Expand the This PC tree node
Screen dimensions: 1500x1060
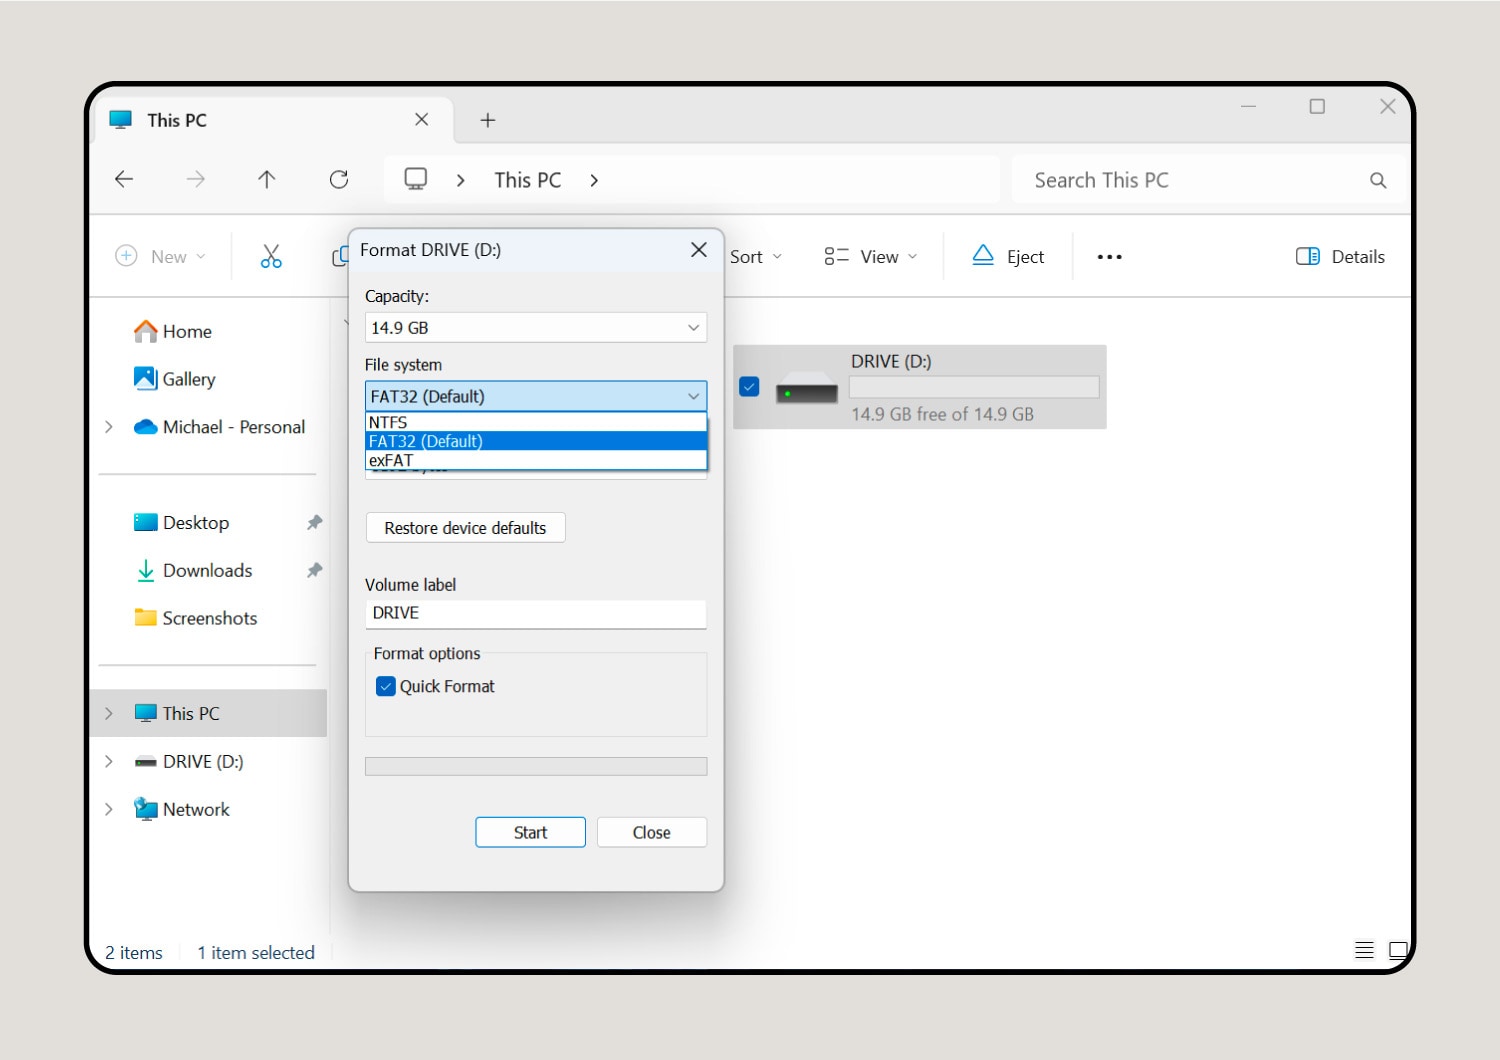point(109,713)
